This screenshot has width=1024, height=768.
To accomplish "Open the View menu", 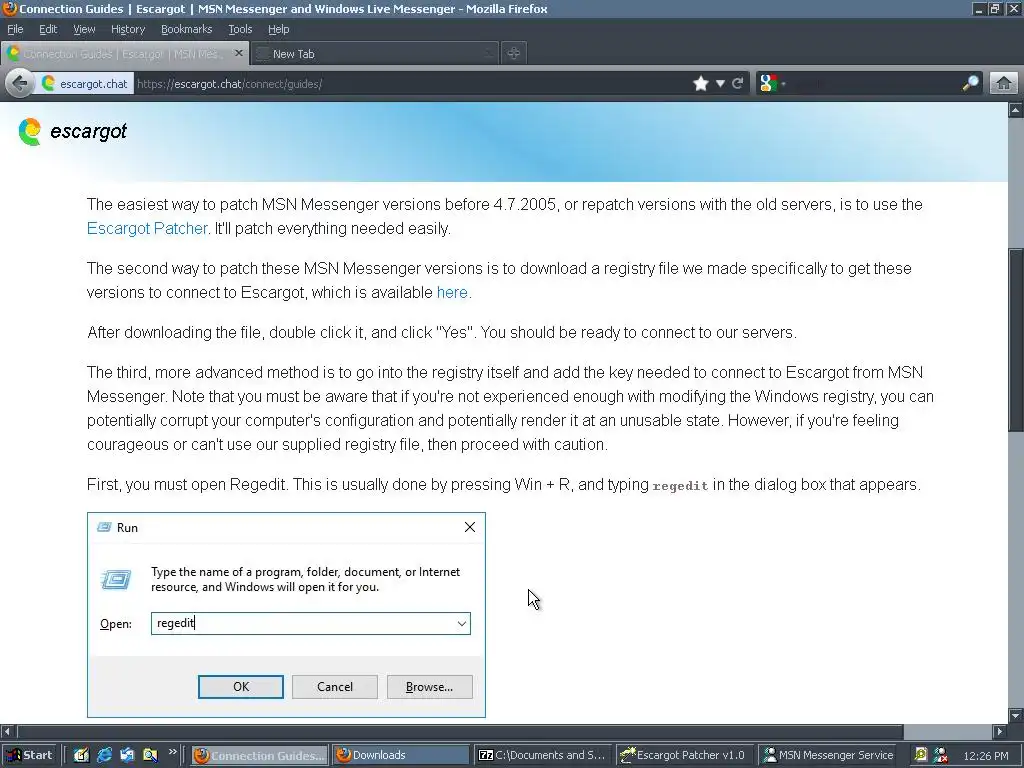I will point(84,29).
